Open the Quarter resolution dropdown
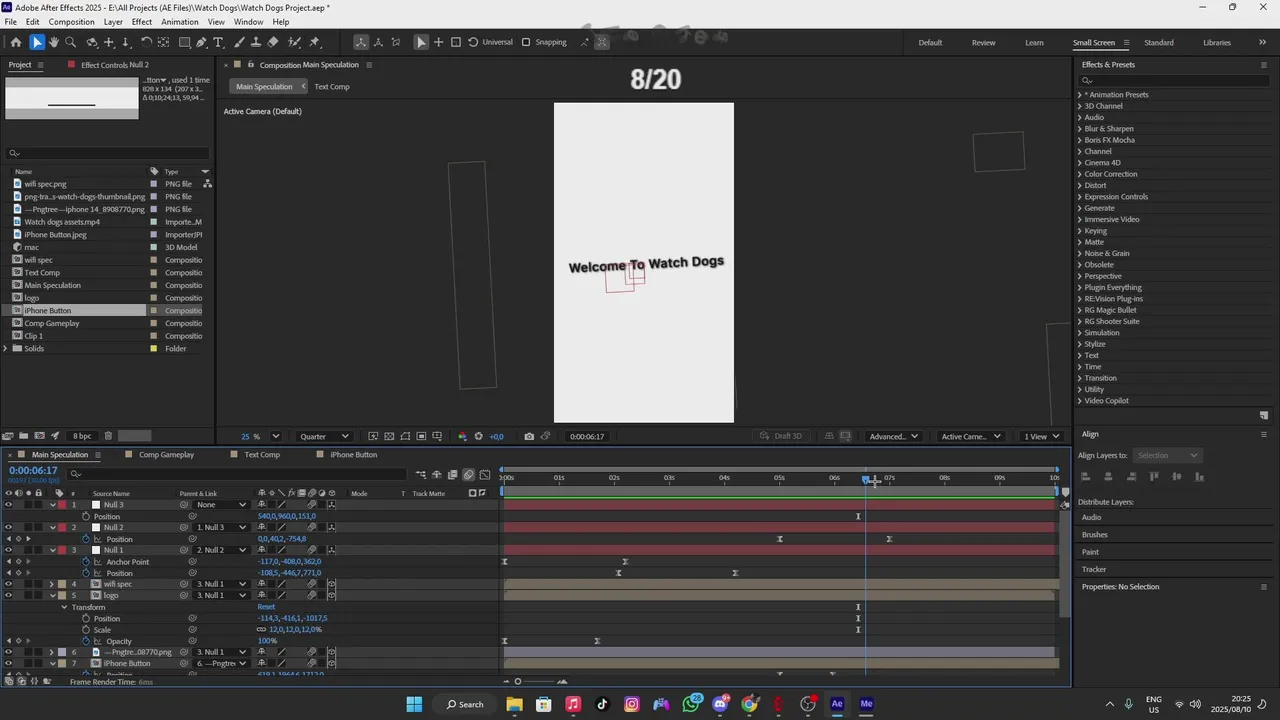Image resolution: width=1280 pixels, height=720 pixels. pos(325,436)
